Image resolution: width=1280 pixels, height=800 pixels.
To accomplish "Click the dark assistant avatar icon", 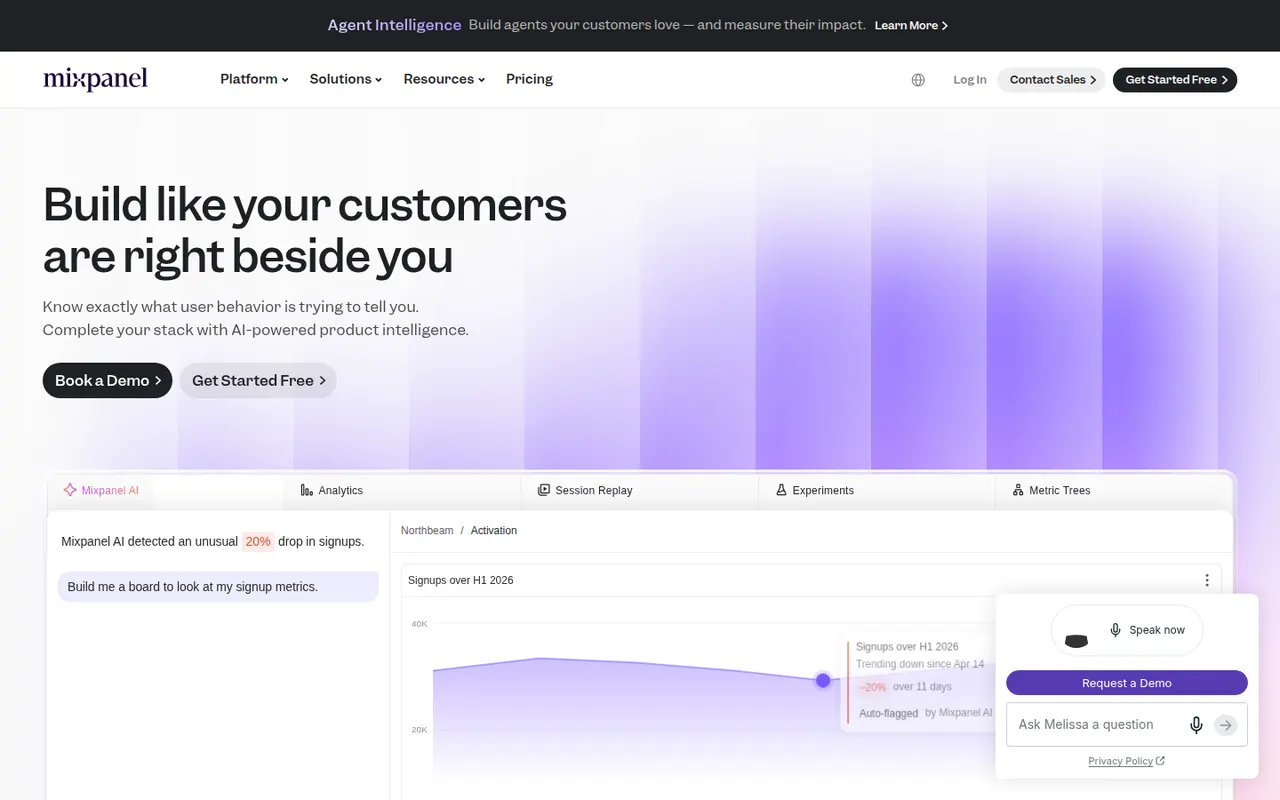I will [x=1076, y=640].
